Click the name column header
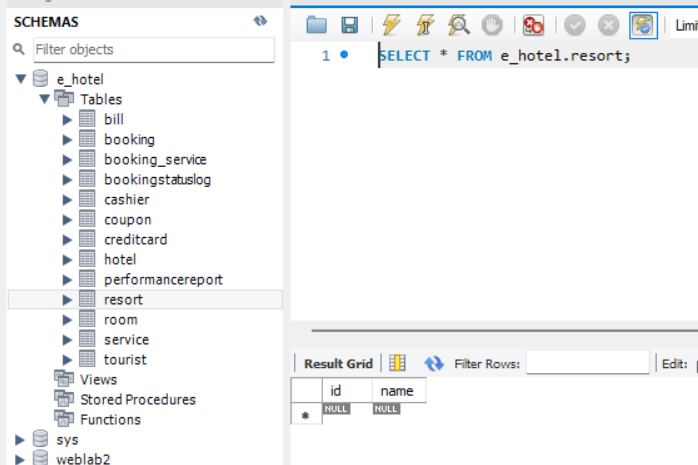Screen dimensions: 698x465 pyautogui.click(x=398, y=391)
